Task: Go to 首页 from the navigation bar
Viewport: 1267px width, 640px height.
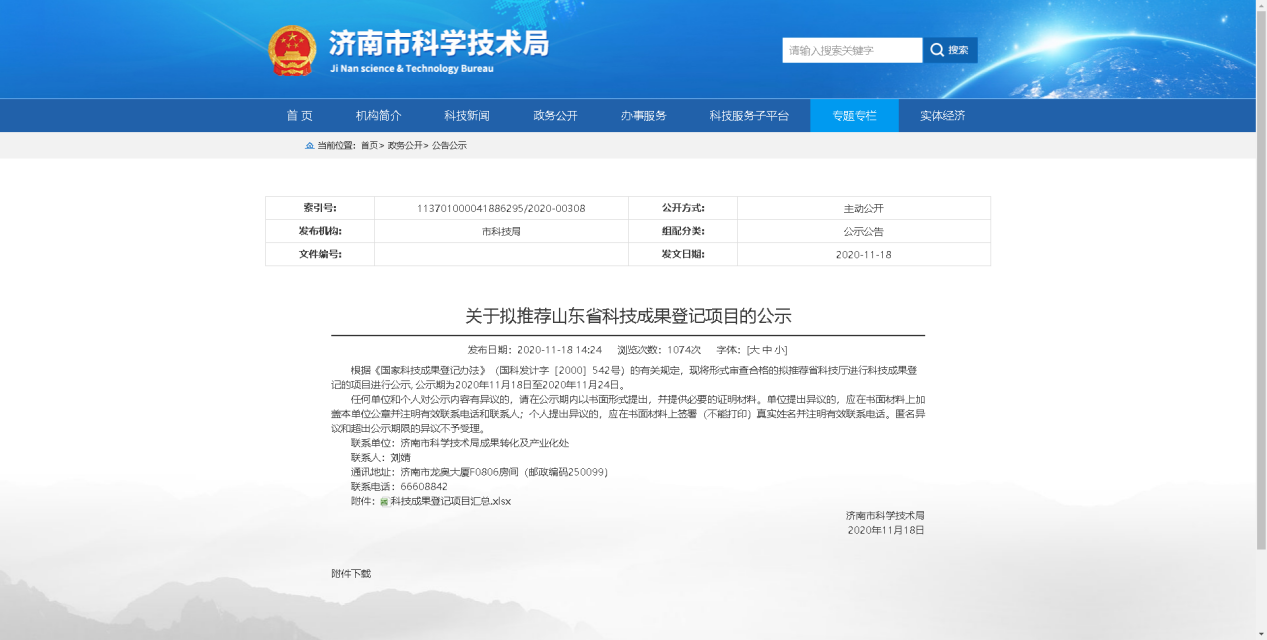Action: [299, 115]
